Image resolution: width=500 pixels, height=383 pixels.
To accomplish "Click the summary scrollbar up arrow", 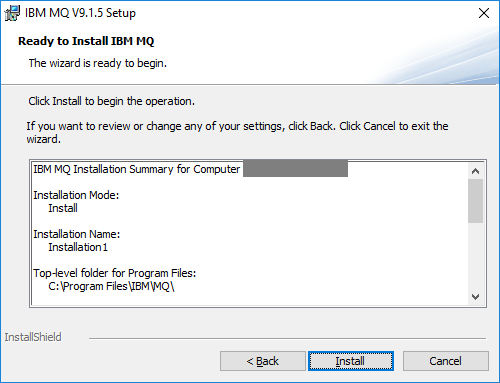I will (x=475, y=171).
